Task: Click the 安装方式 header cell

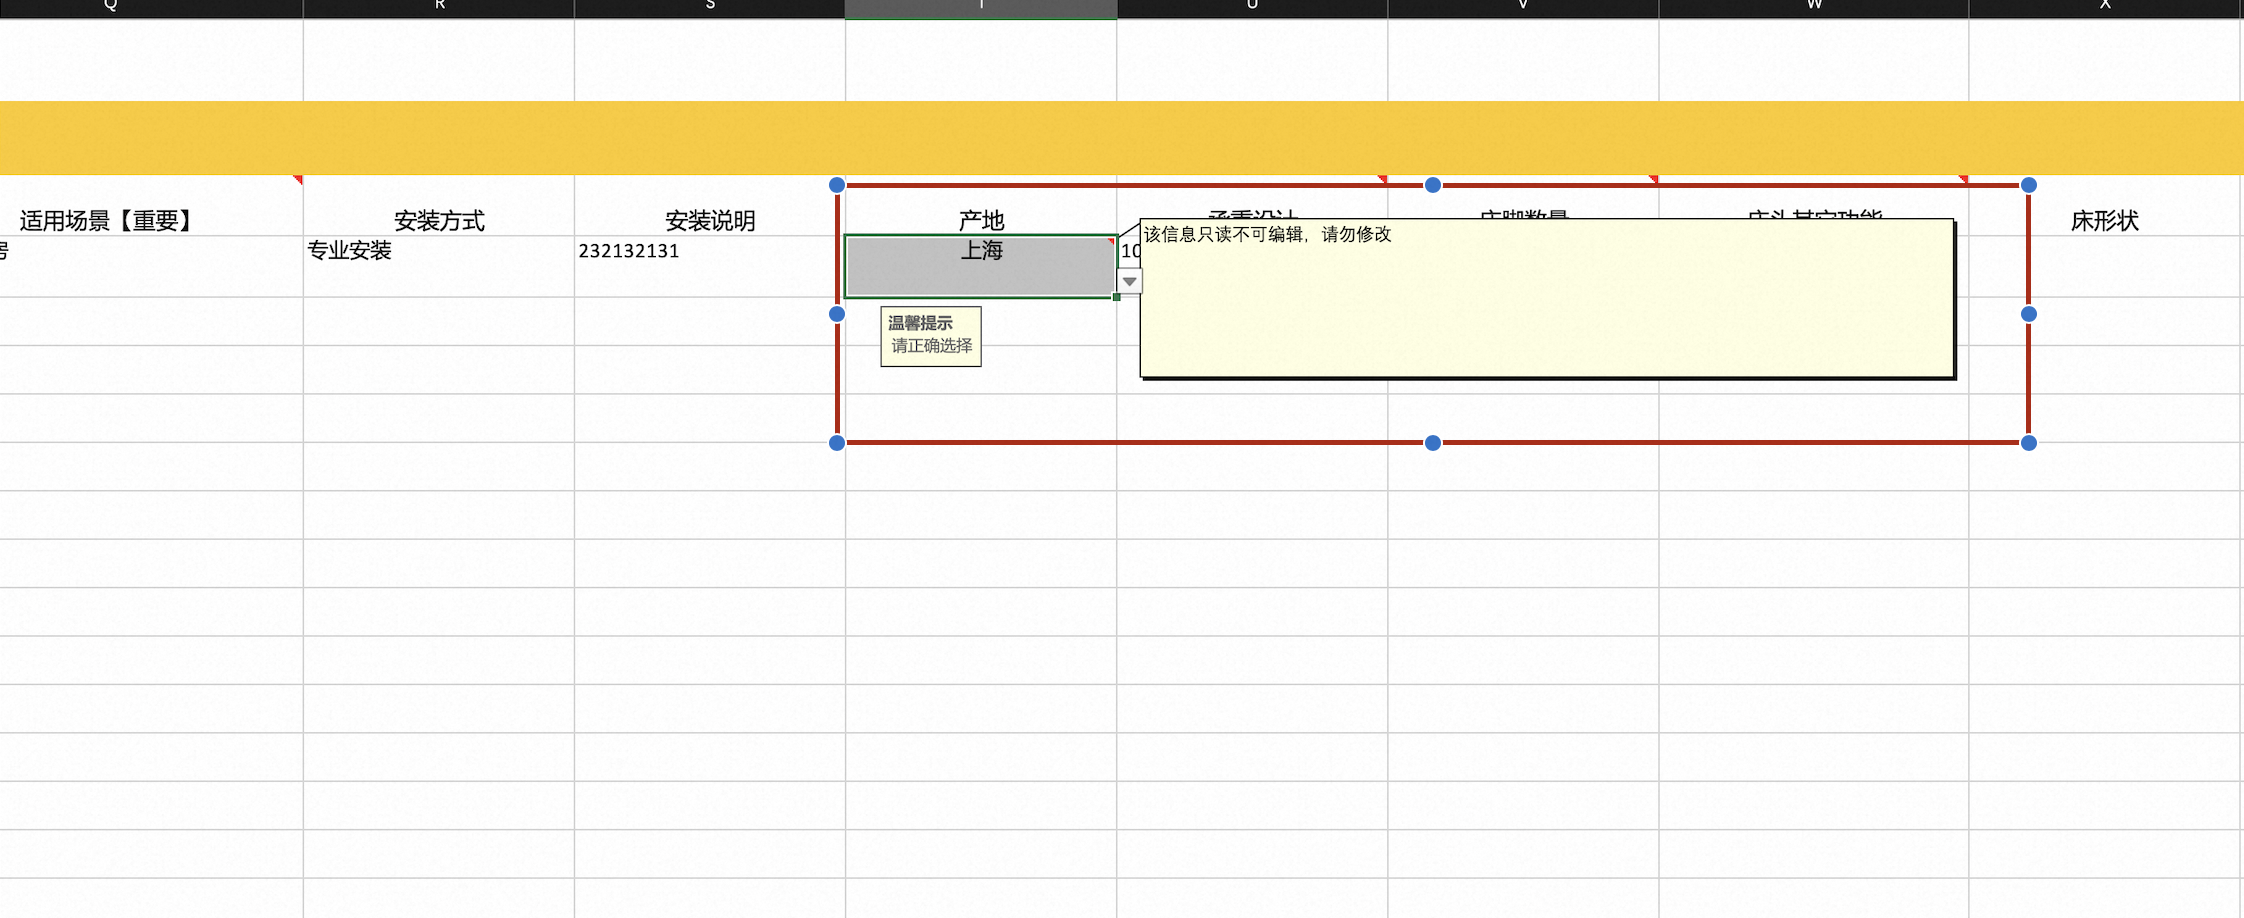Action: coord(438,219)
